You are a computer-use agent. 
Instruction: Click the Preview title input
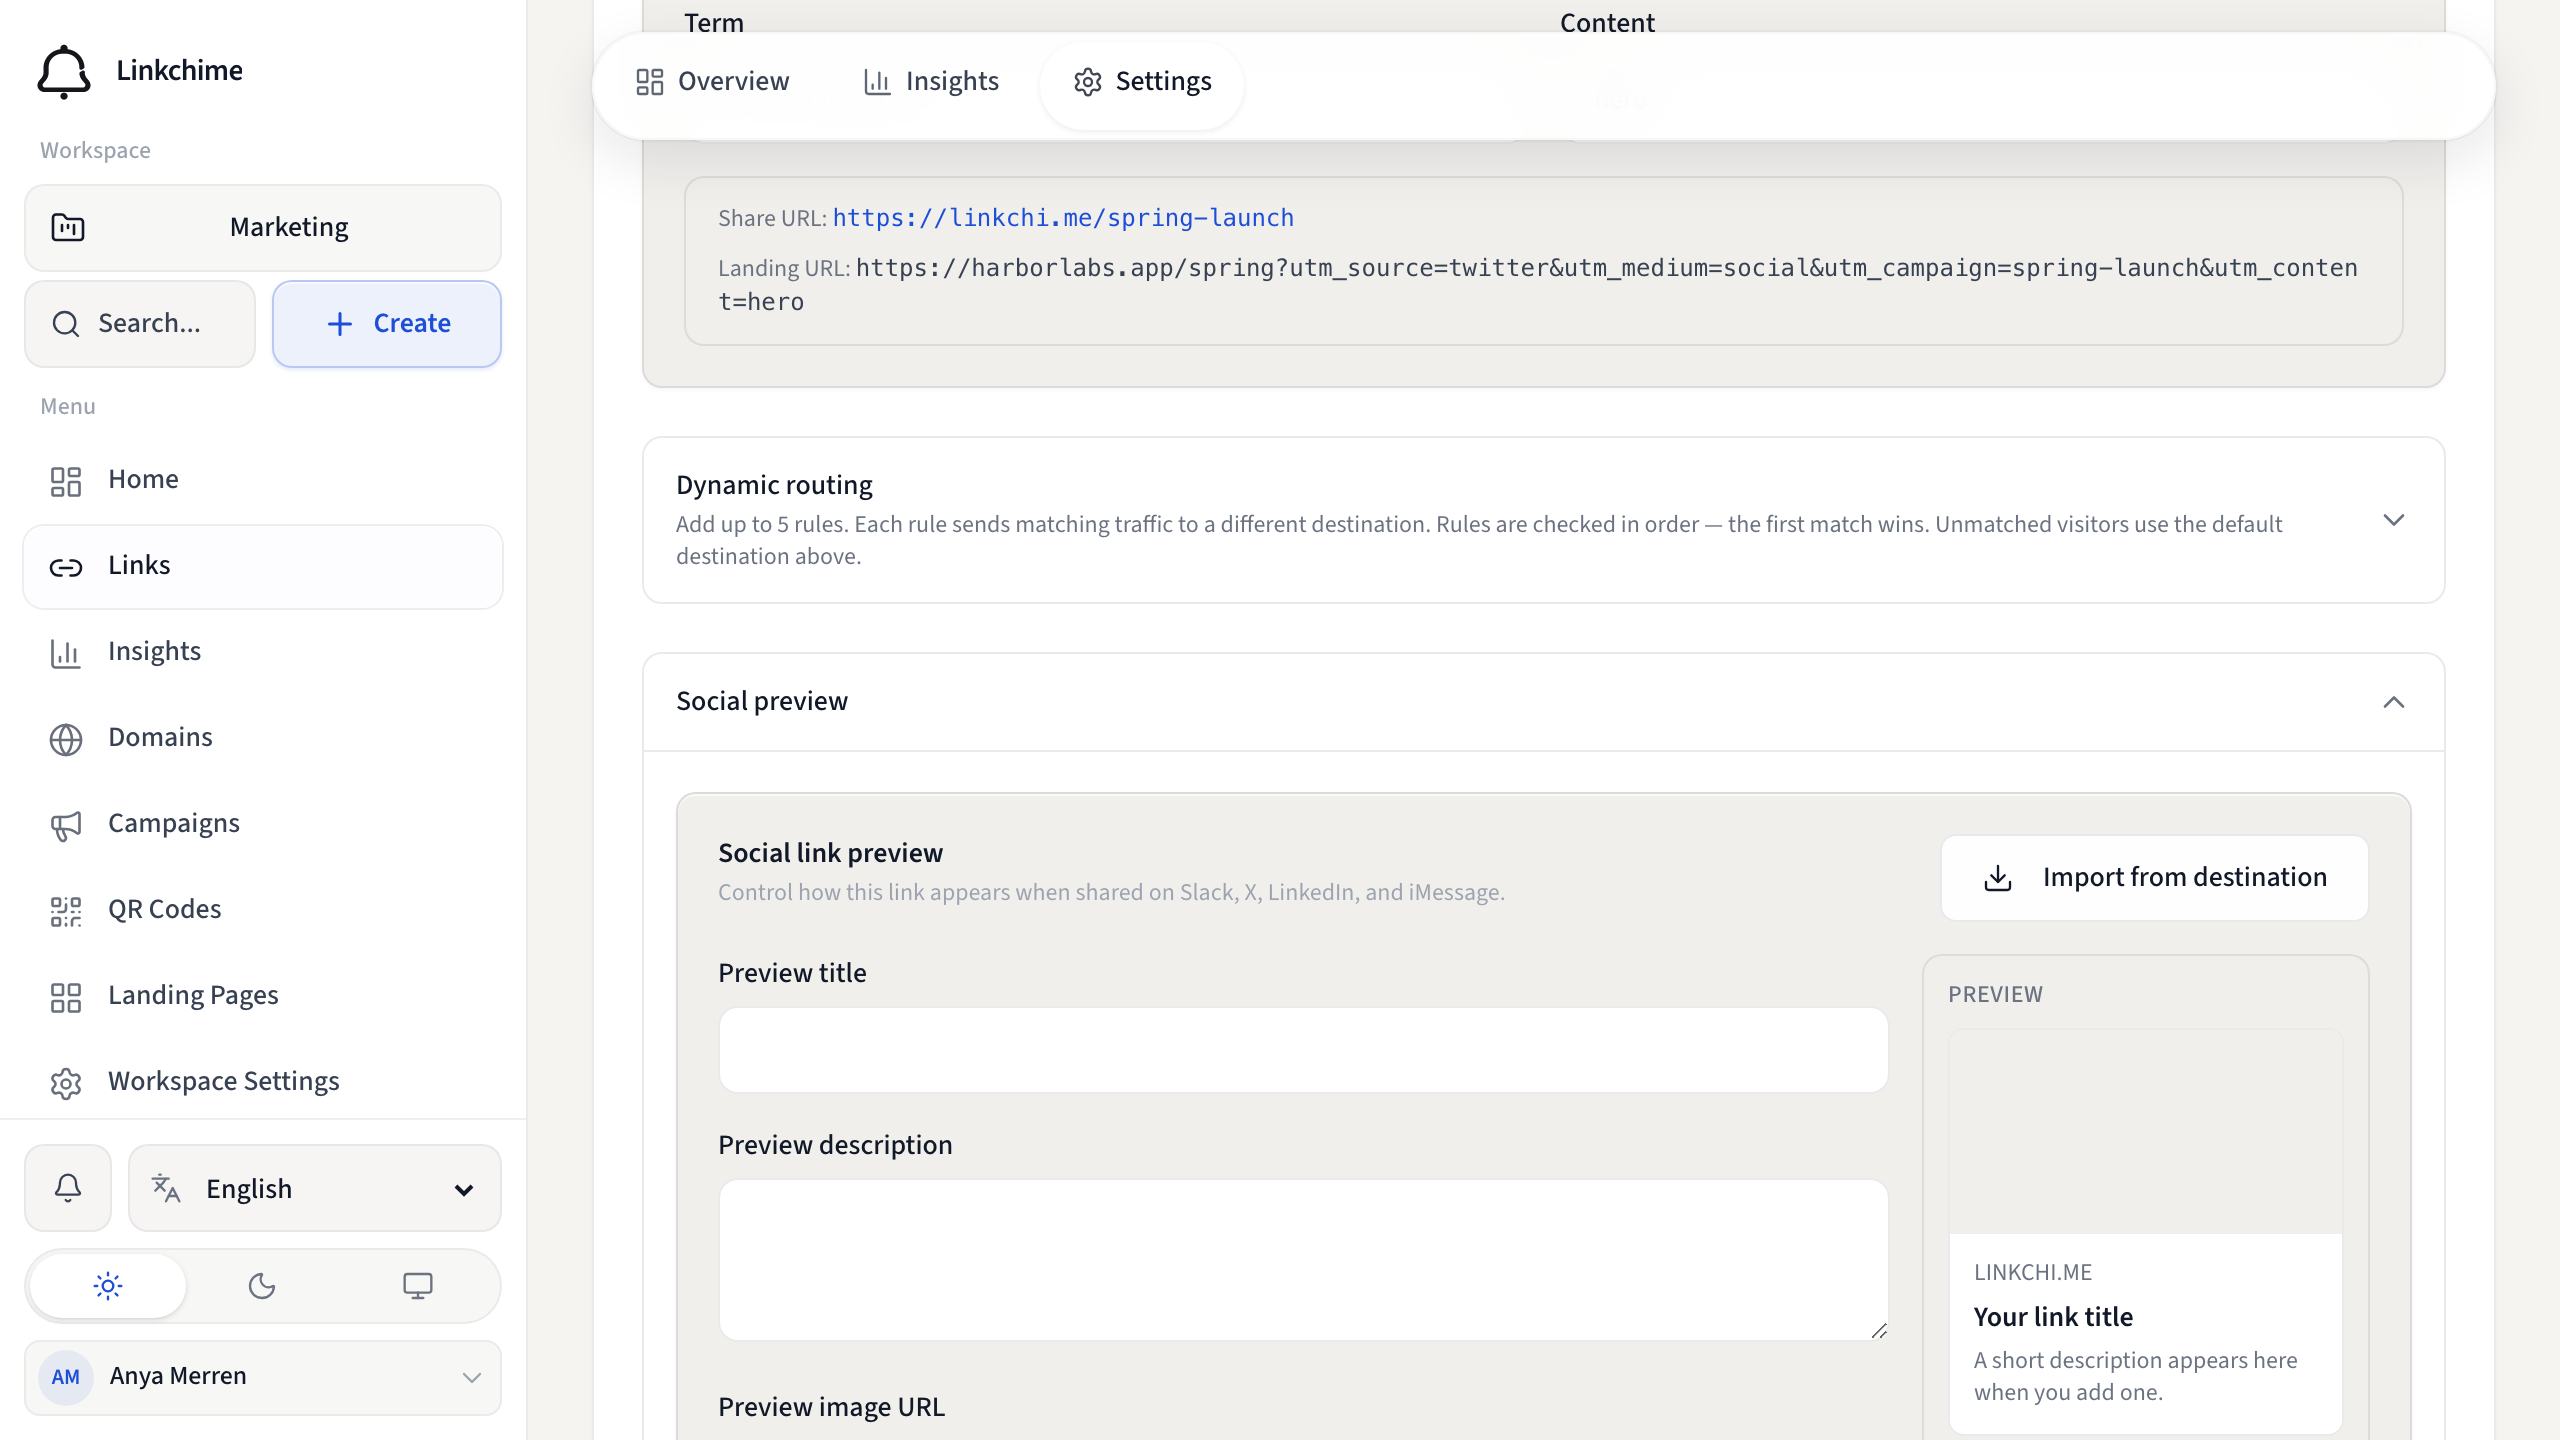coord(1303,1050)
